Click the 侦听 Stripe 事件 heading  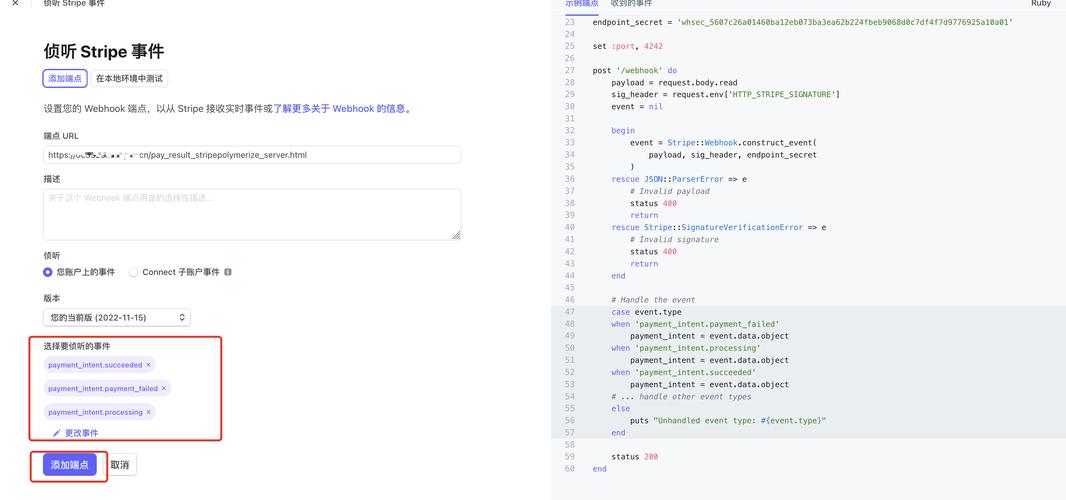103,51
